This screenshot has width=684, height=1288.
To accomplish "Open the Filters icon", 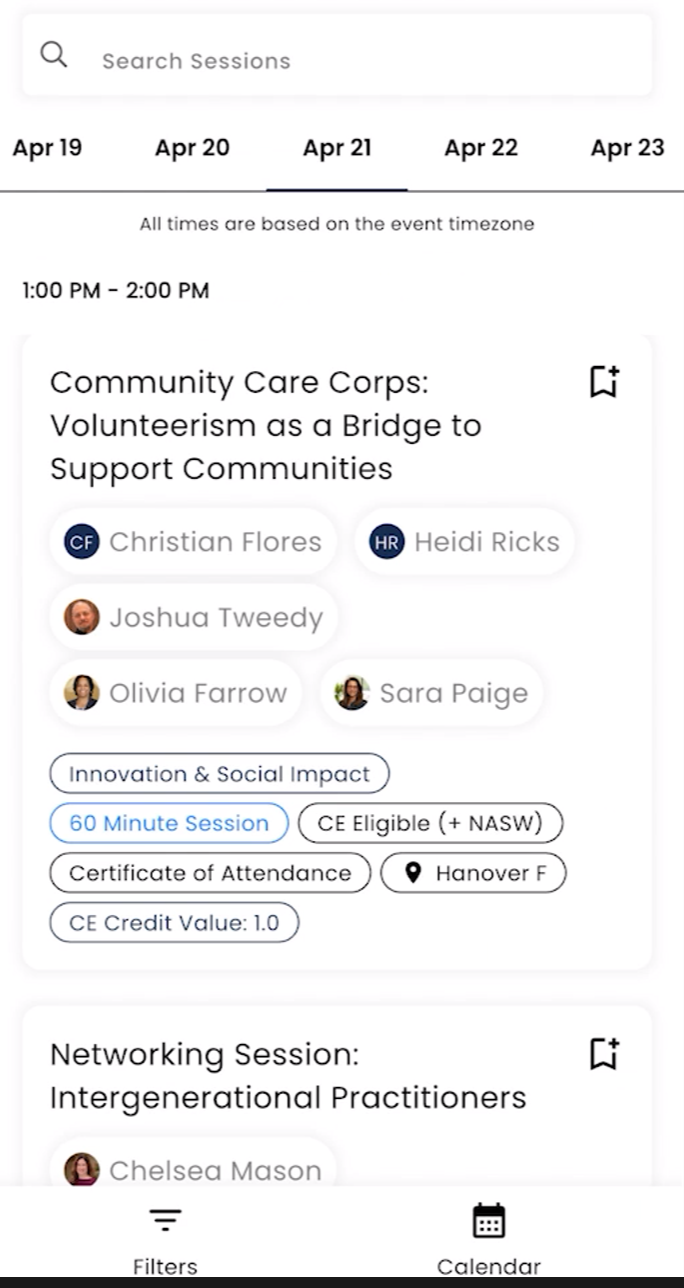I will click(x=165, y=1221).
